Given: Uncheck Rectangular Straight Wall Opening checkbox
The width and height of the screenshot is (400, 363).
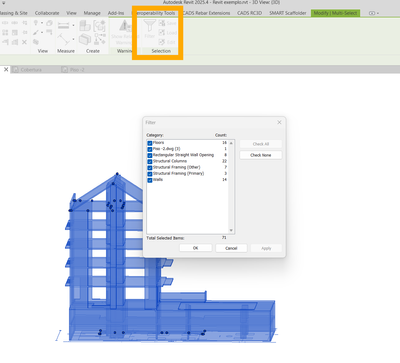Looking at the screenshot, I should tap(150, 155).
